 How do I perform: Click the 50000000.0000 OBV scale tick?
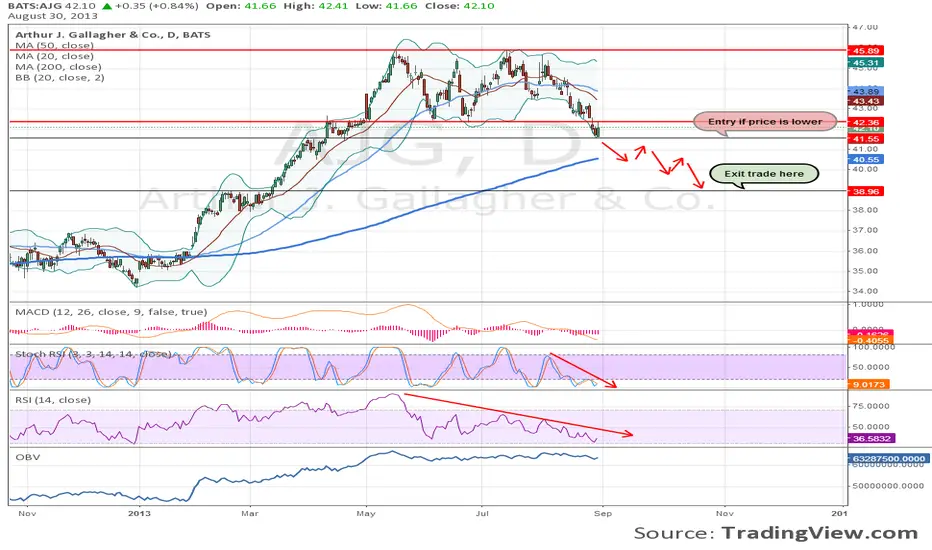pyautogui.click(x=887, y=485)
